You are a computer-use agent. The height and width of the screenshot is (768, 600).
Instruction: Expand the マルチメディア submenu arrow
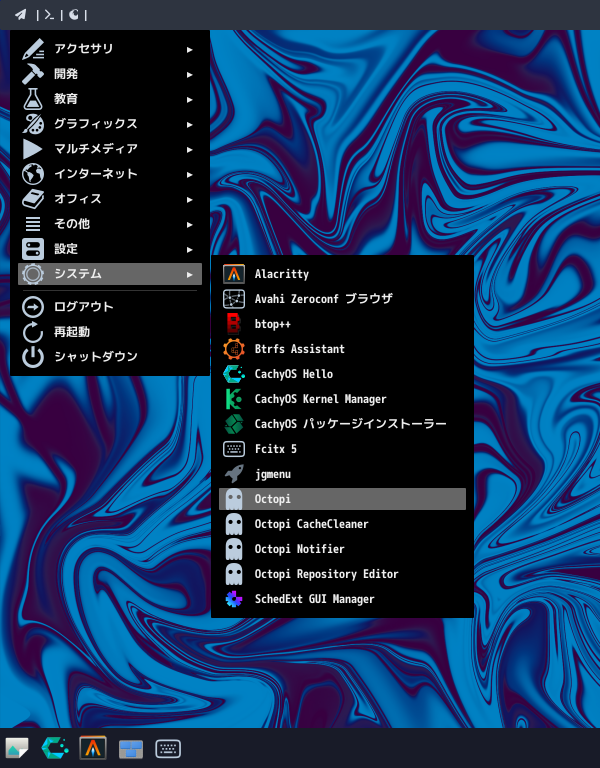[190, 149]
